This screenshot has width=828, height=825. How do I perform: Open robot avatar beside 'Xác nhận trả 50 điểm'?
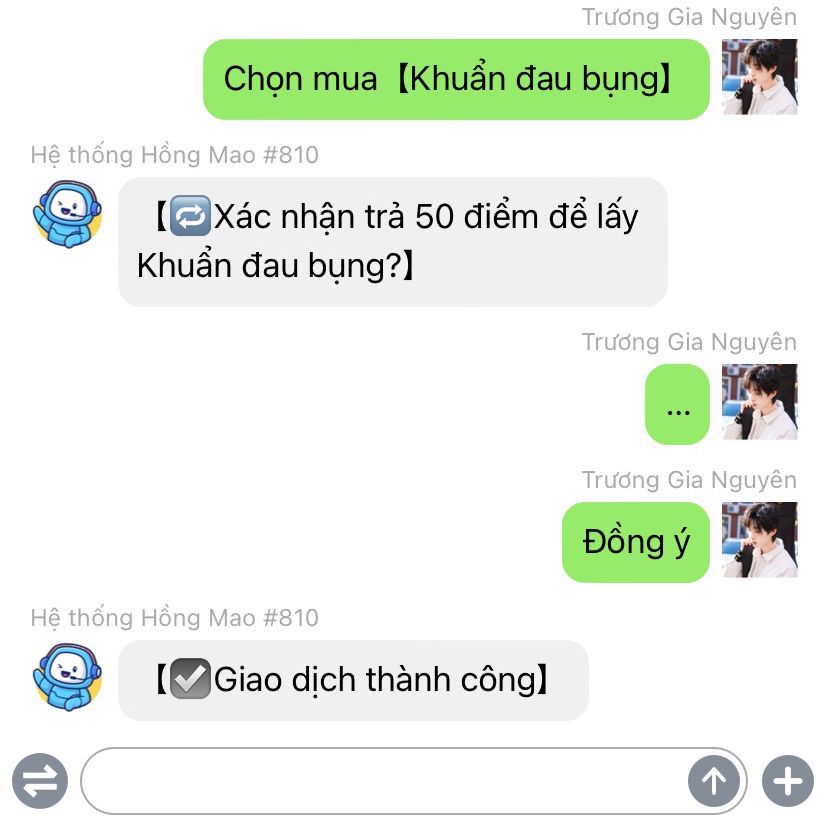tap(67, 214)
